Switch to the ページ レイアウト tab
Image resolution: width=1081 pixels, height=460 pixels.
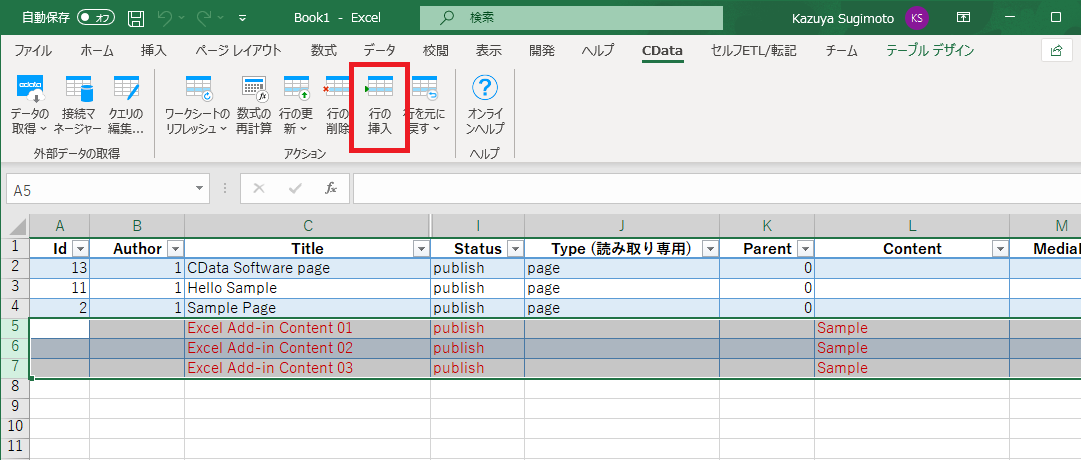[239, 50]
